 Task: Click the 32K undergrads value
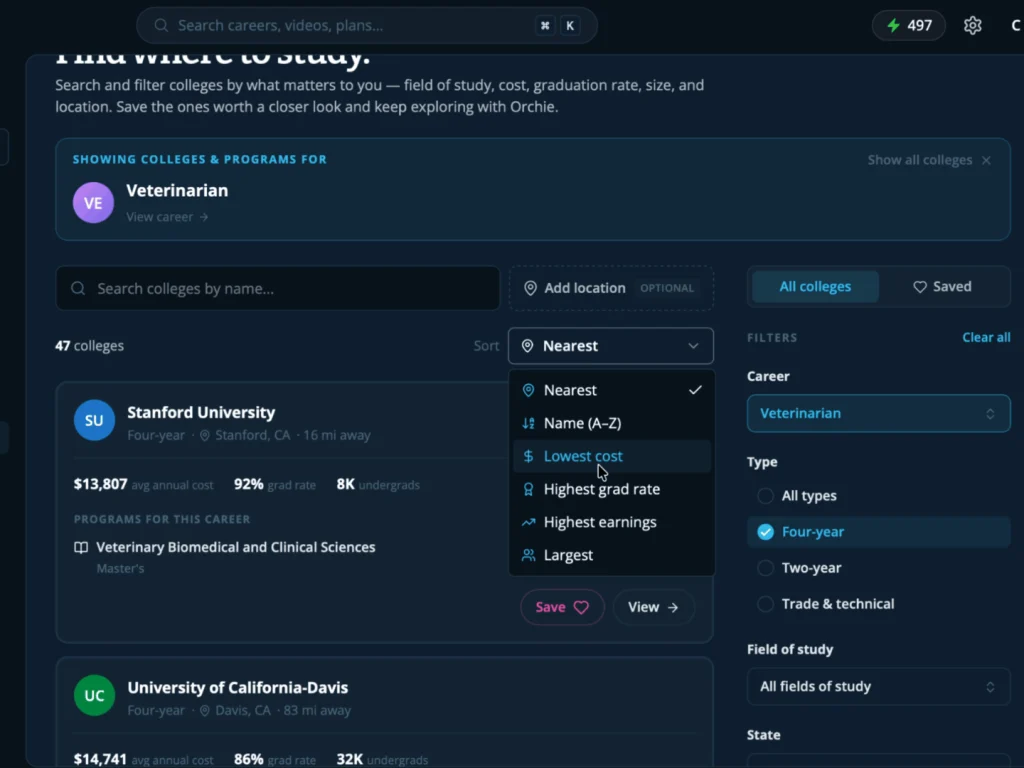(x=349, y=759)
